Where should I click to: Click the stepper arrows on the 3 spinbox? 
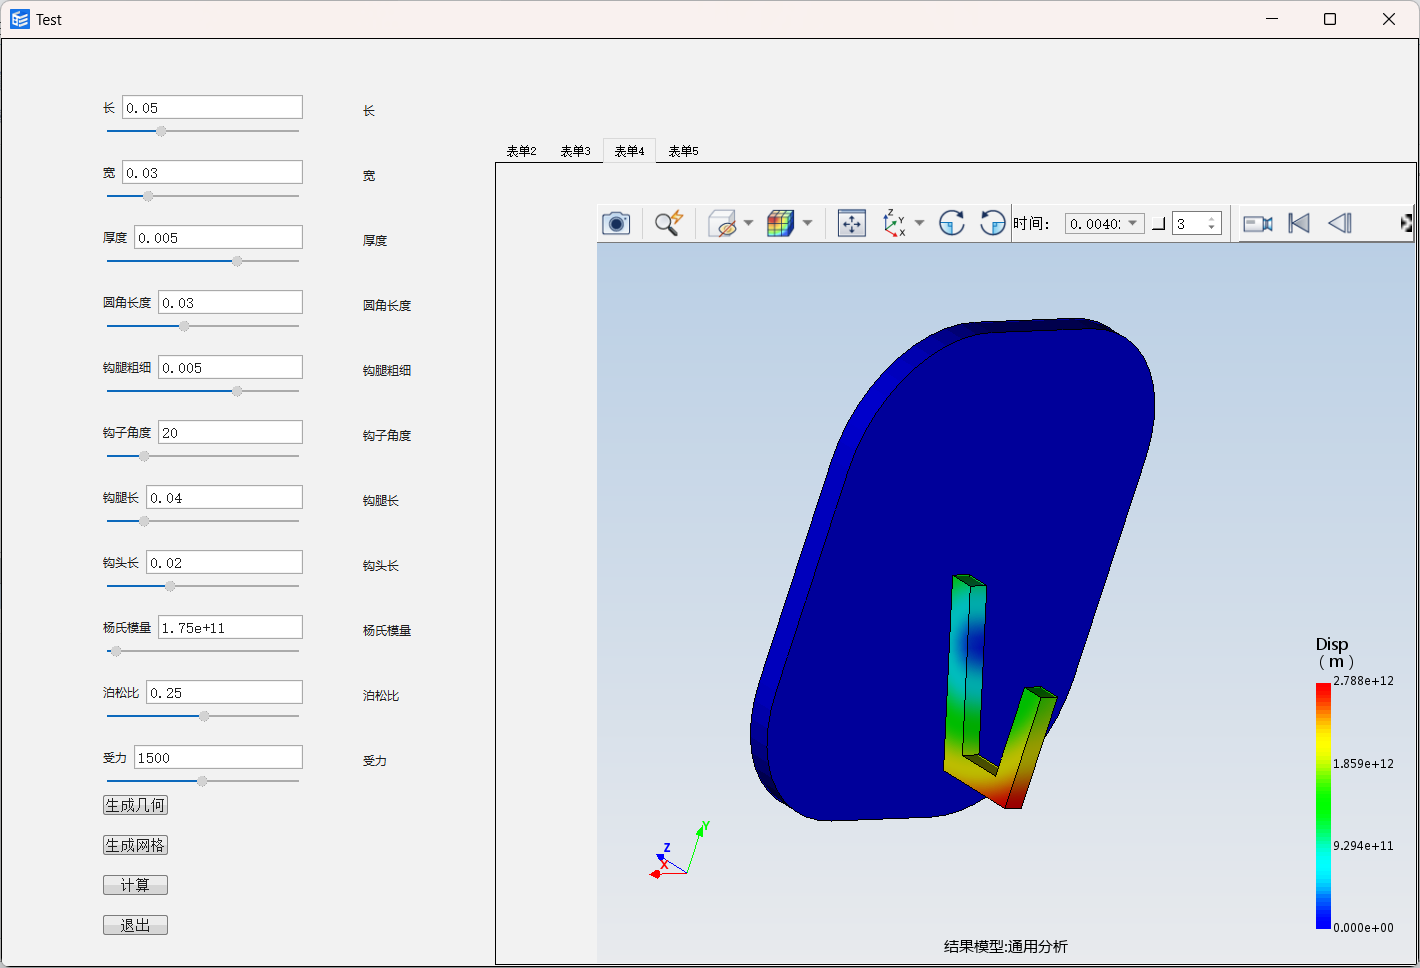point(1212,223)
